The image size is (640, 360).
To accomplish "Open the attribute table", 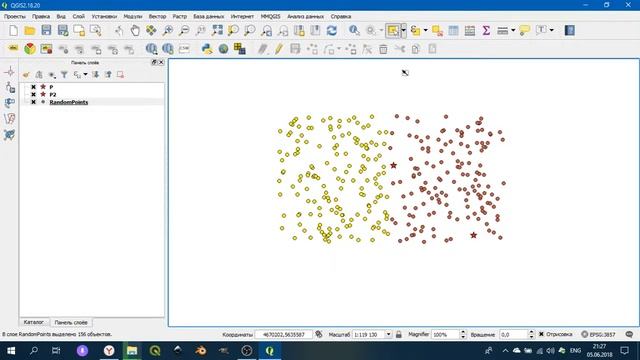I will [x=453, y=31].
